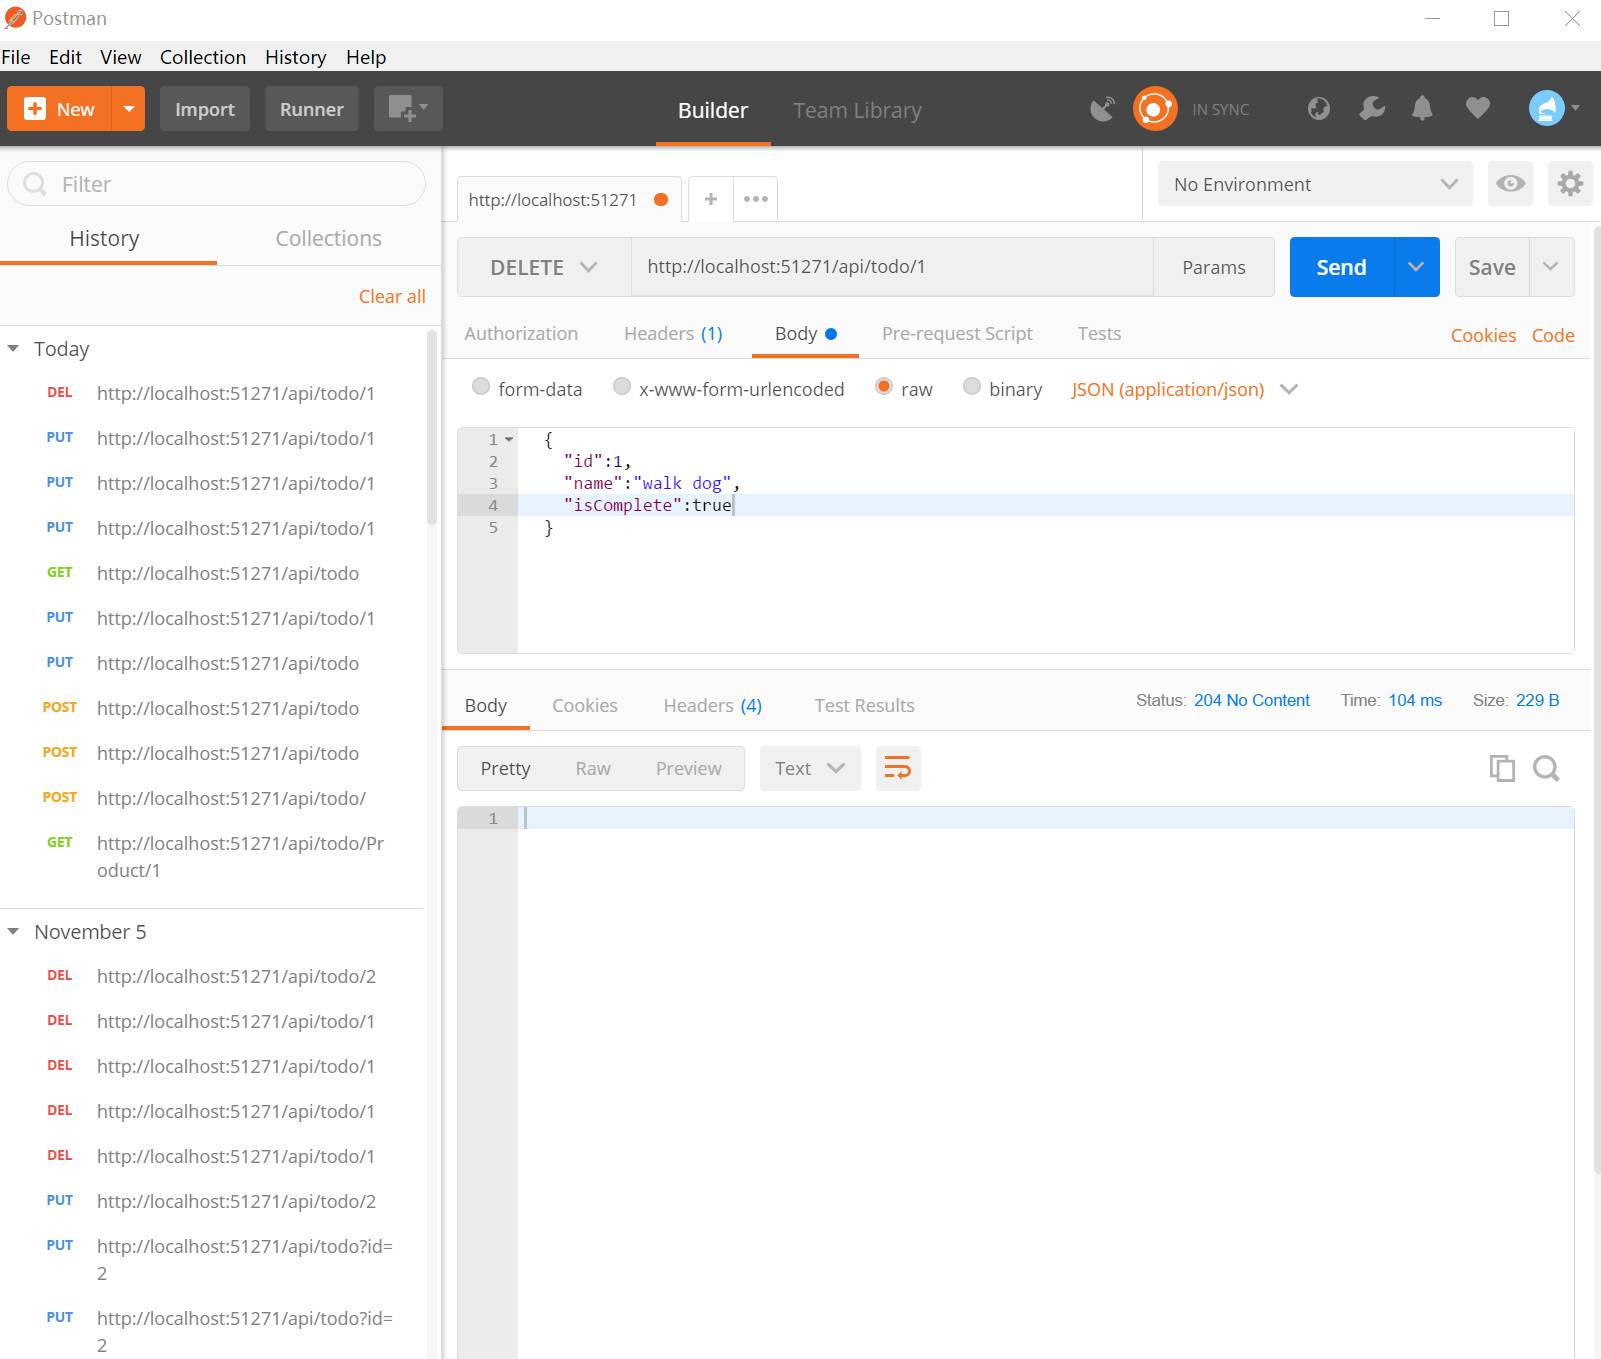Screen dimensions: 1601x1359
Task: Select POST api/todo/ history entry
Action: click(213, 798)
